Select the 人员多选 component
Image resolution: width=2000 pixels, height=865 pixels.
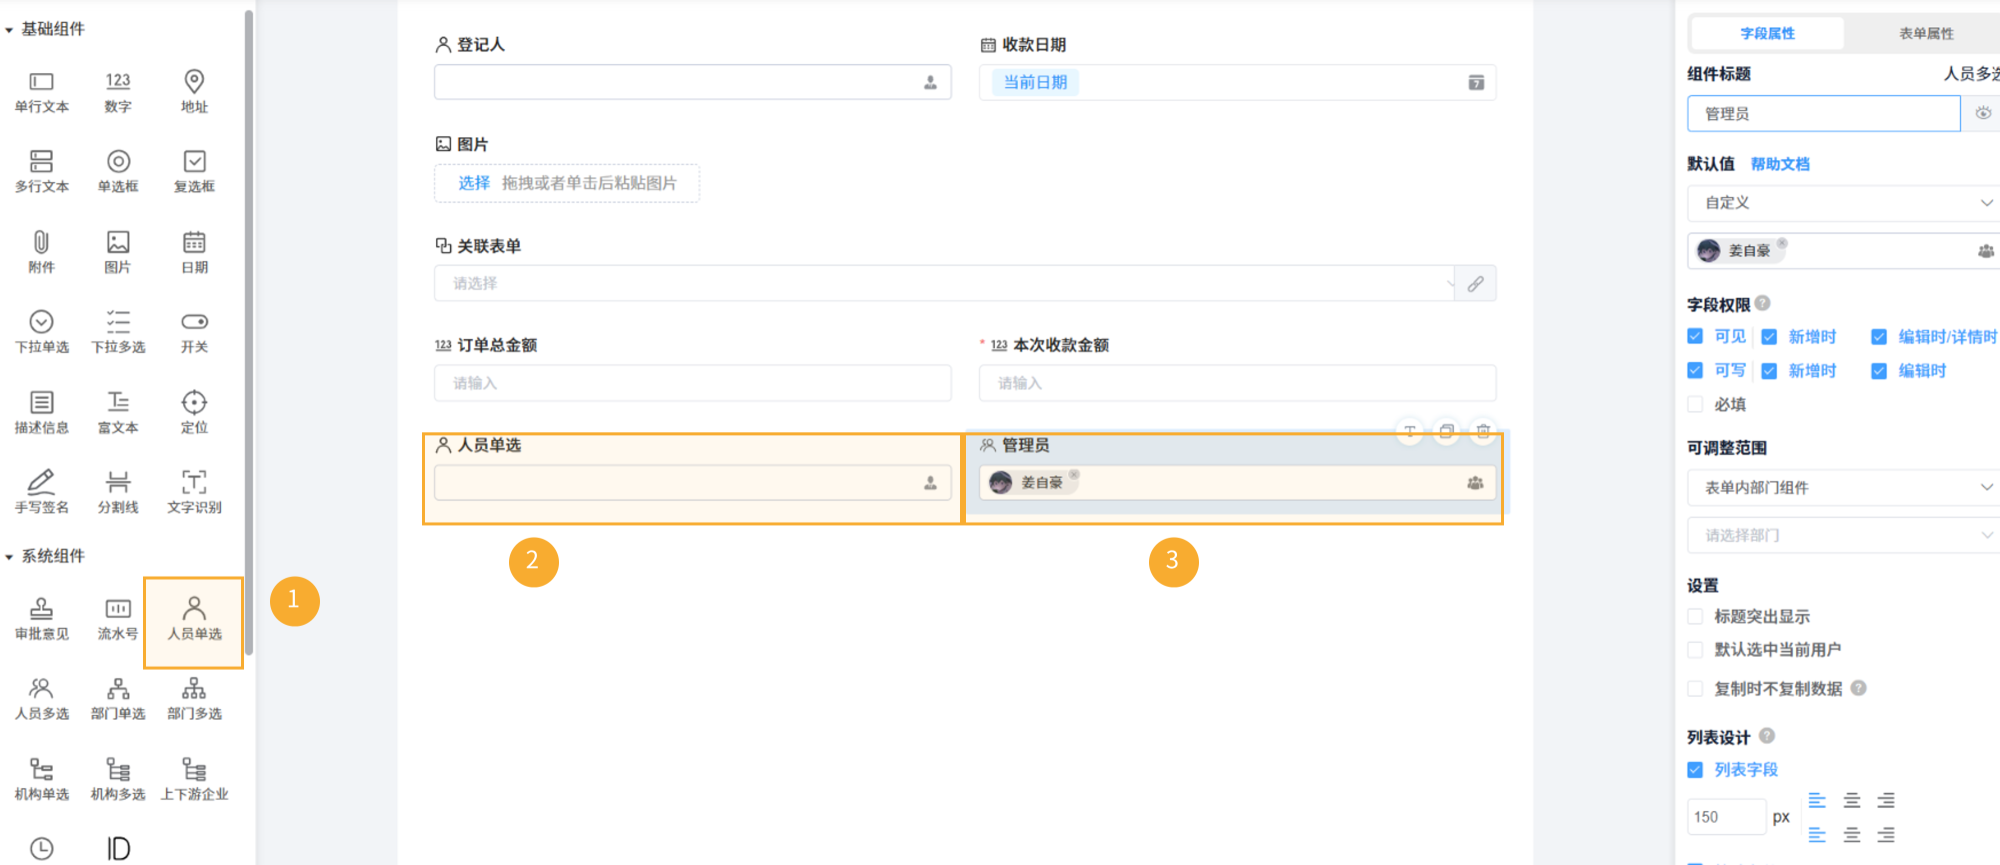[41, 700]
